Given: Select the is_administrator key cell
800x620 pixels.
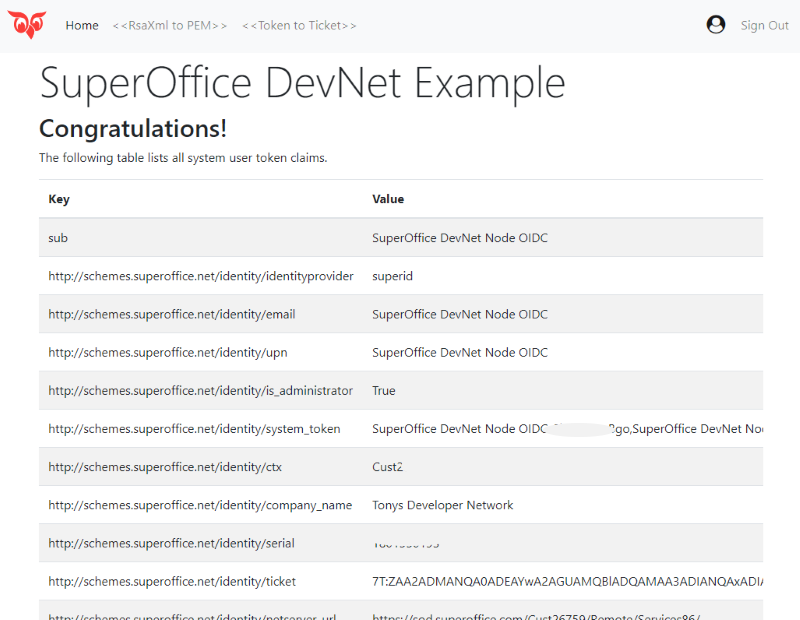Looking at the screenshot, I should click(x=201, y=390).
